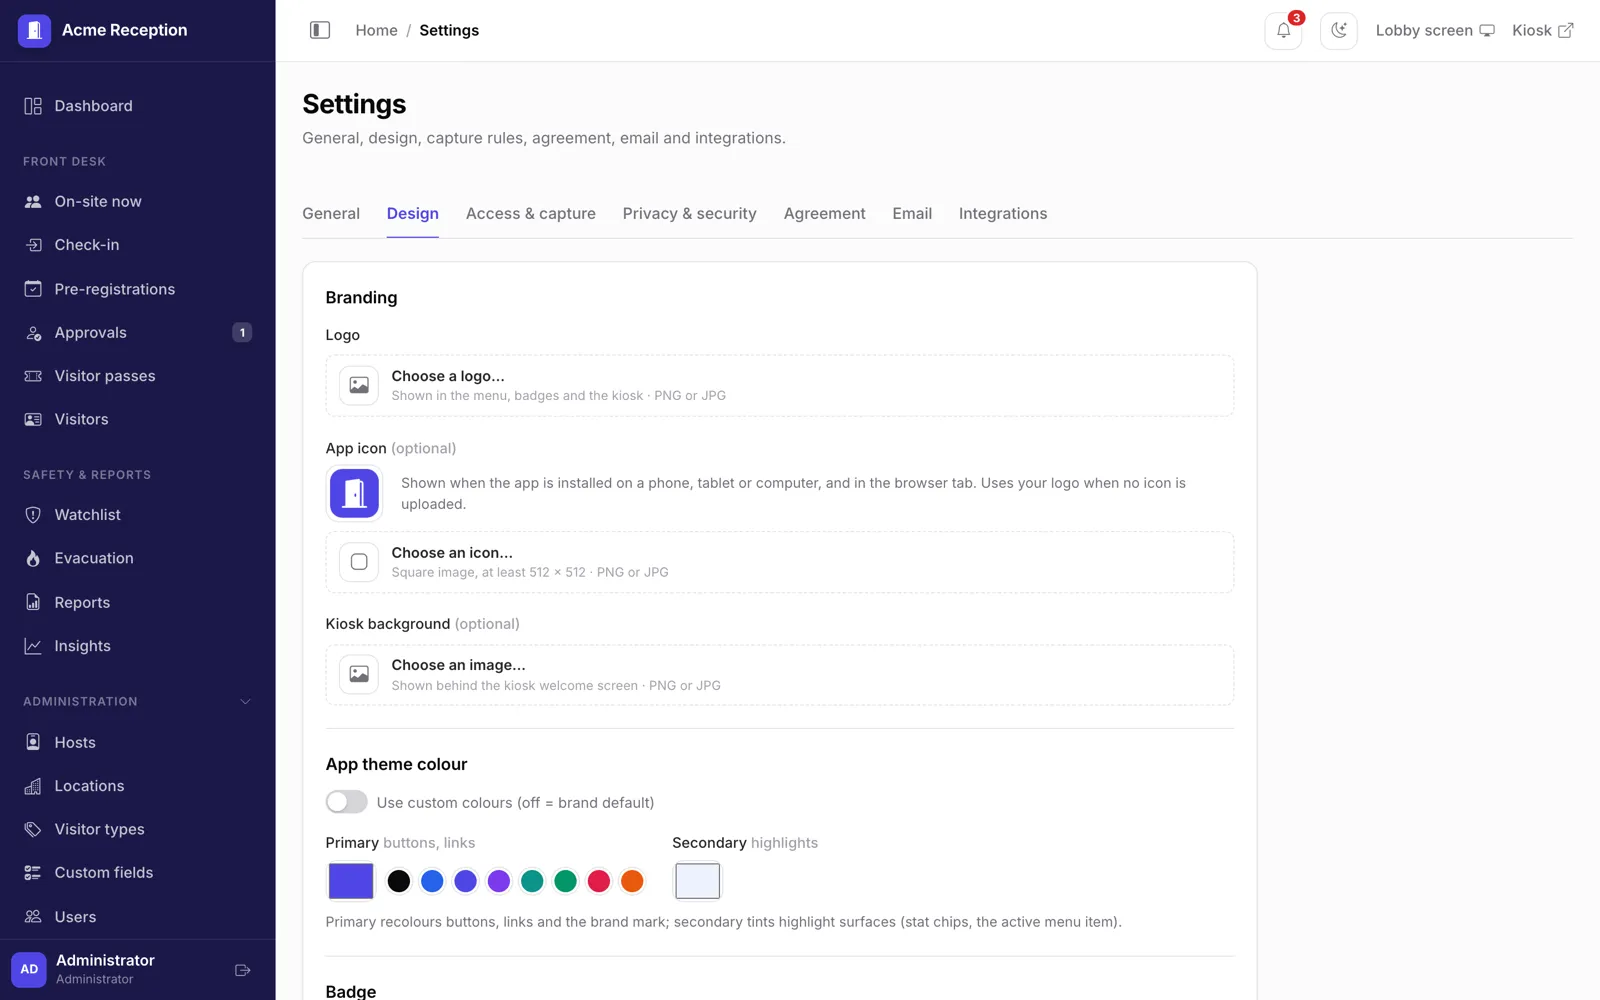
Task: Switch to Access & capture tab
Action: pyautogui.click(x=530, y=213)
